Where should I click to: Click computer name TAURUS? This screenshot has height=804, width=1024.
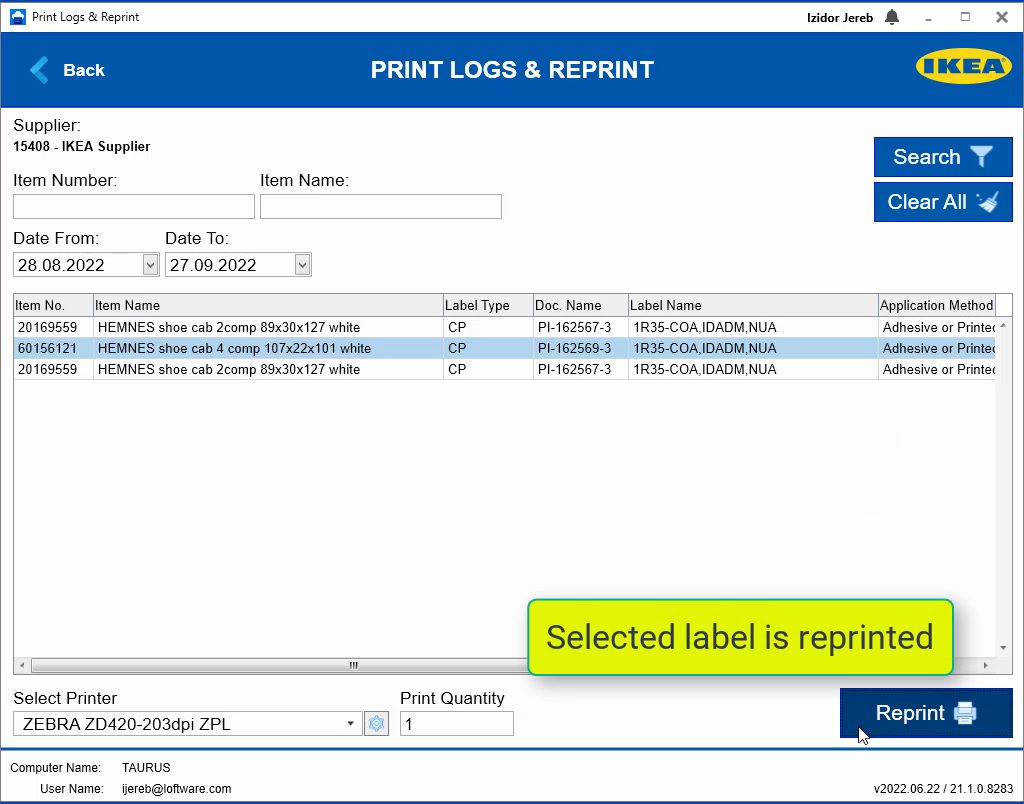click(146, 767)
